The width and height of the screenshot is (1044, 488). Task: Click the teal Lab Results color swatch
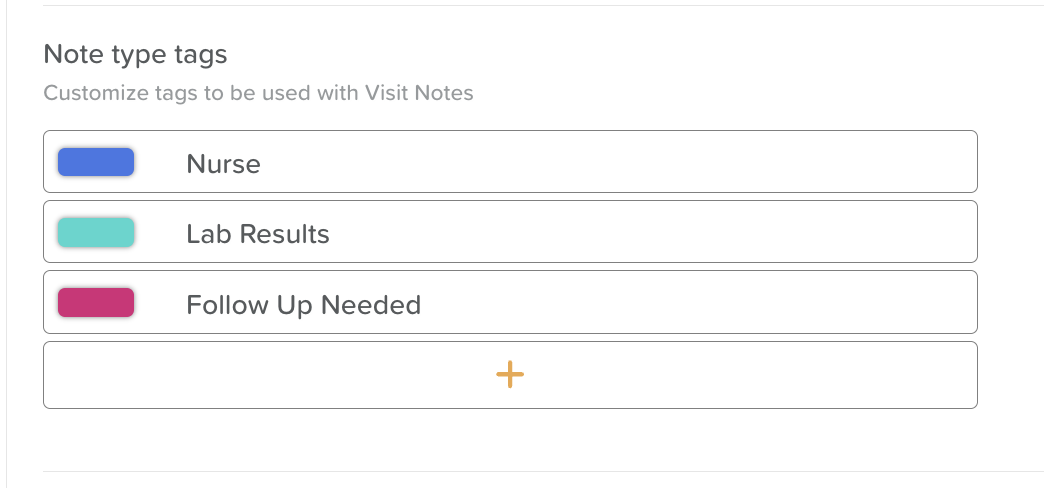(96, 232)
